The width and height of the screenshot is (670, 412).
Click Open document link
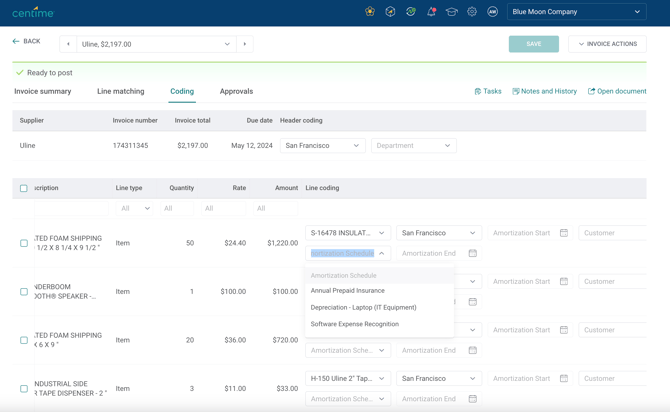(617, 91)
